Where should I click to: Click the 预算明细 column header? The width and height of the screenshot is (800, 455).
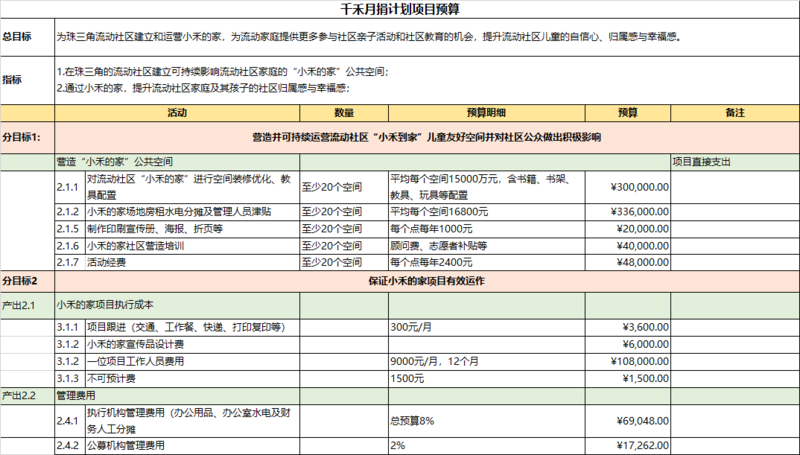click(487, 113)
